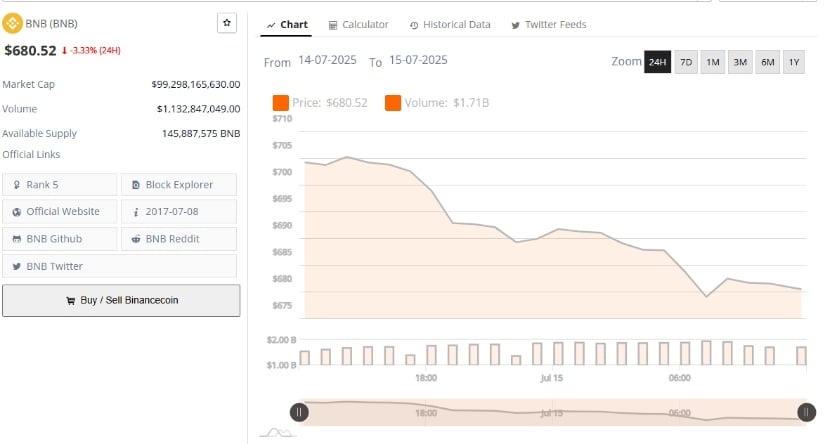The image size is (825, 444).
Task: Open the Rank 5 link
Action: (x=59, y=185)
